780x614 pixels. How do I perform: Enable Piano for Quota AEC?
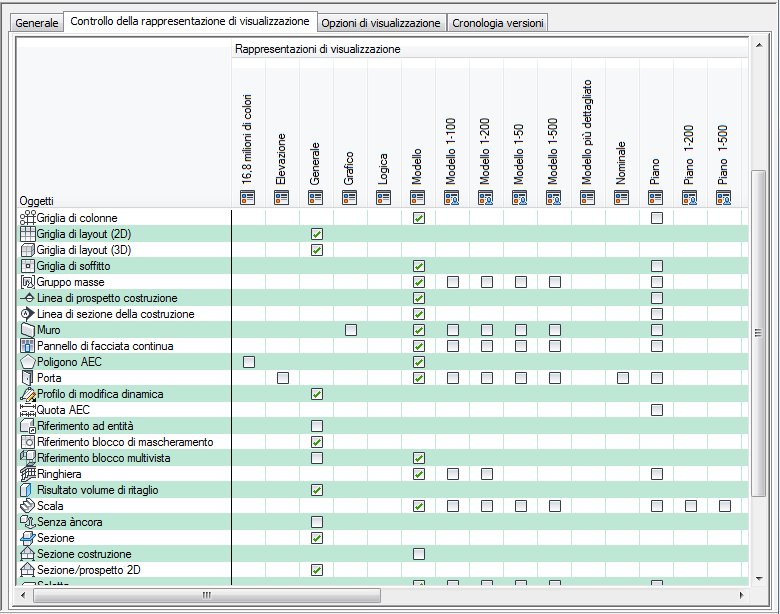click(x=657, y=410)
